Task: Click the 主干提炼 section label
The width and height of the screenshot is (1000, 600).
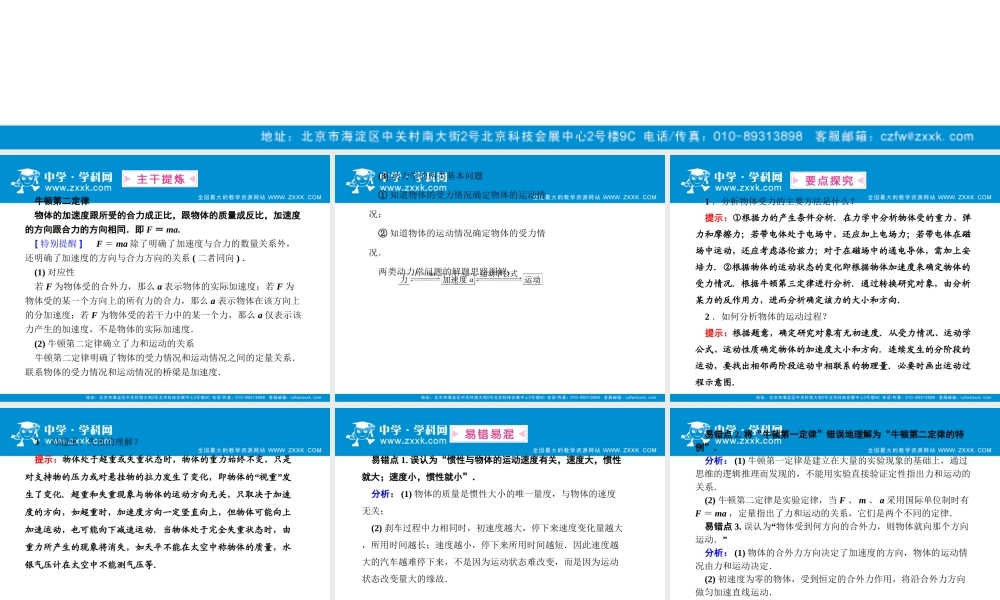Action: point(160,179)
